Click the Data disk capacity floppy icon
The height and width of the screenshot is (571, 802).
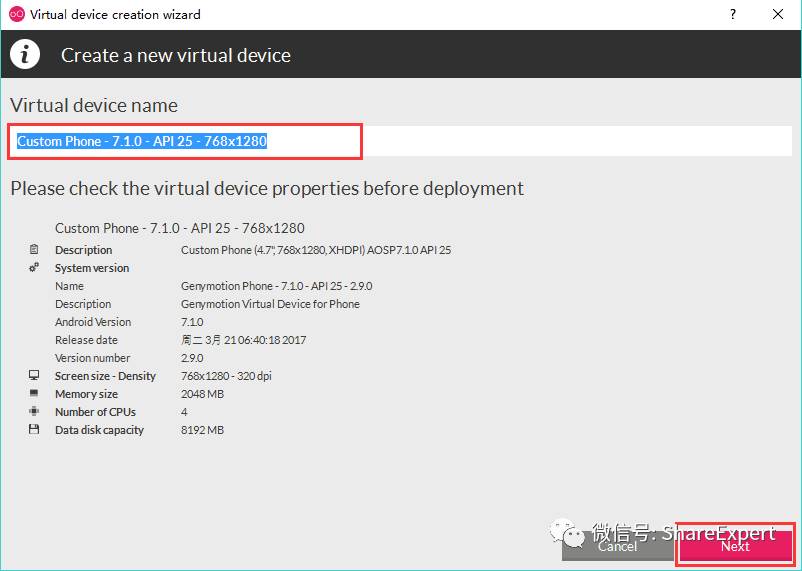[x=34, y=429]
